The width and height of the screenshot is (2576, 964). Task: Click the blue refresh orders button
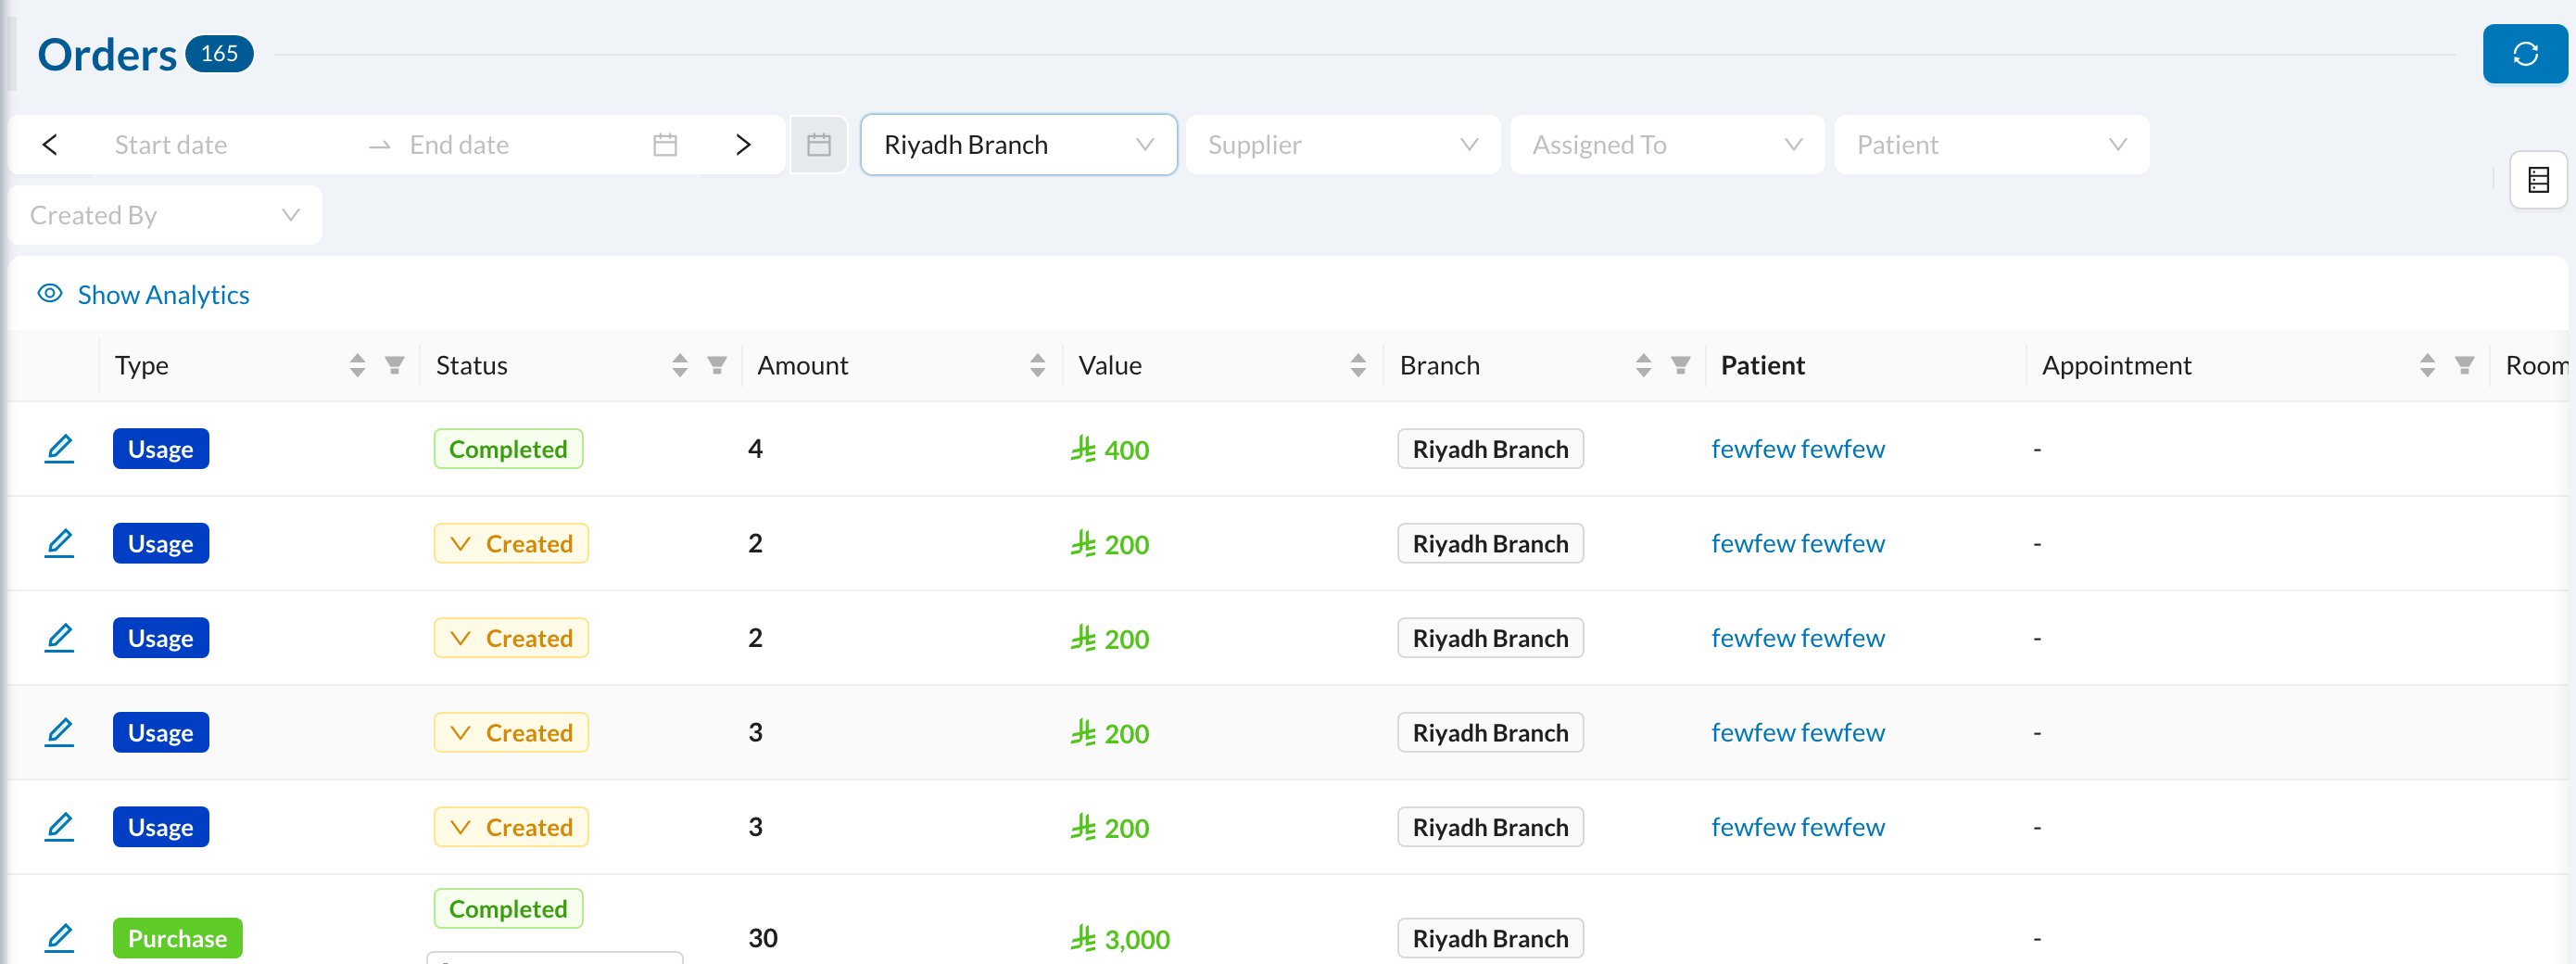pos(2524,54)
